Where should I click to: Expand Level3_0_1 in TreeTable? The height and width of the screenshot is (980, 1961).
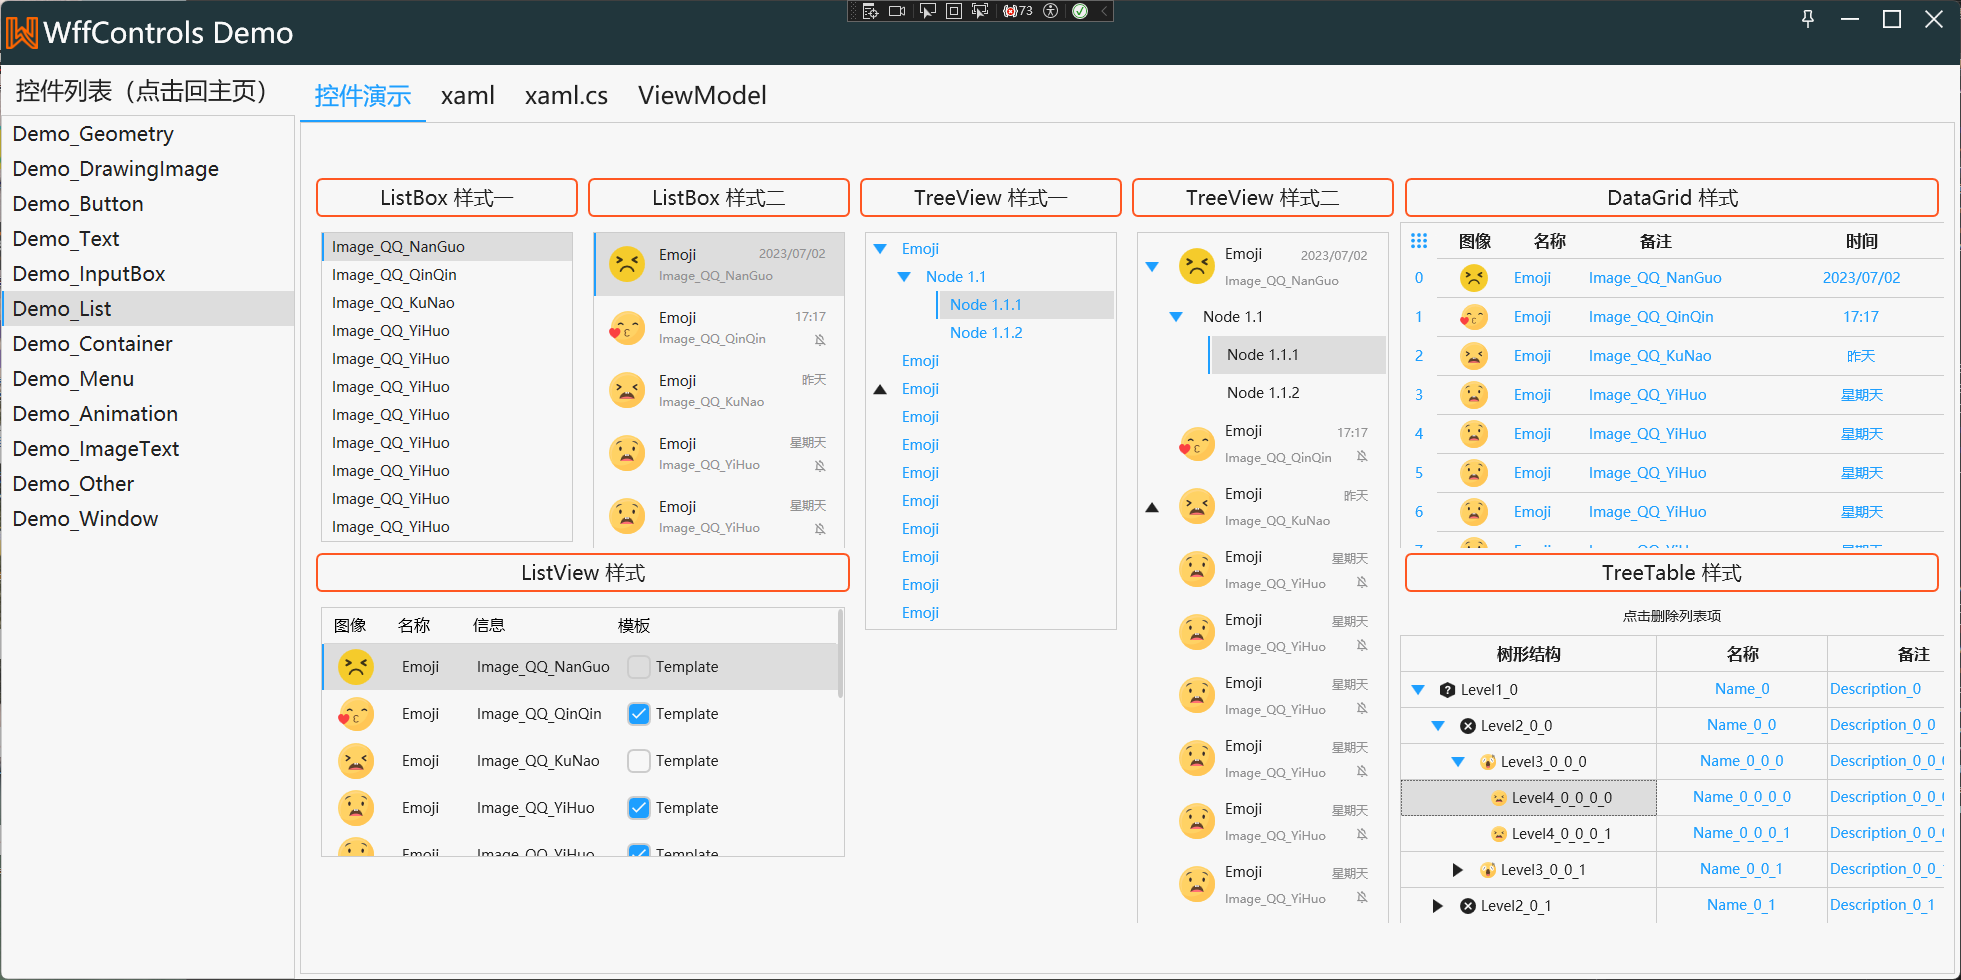1458,870
